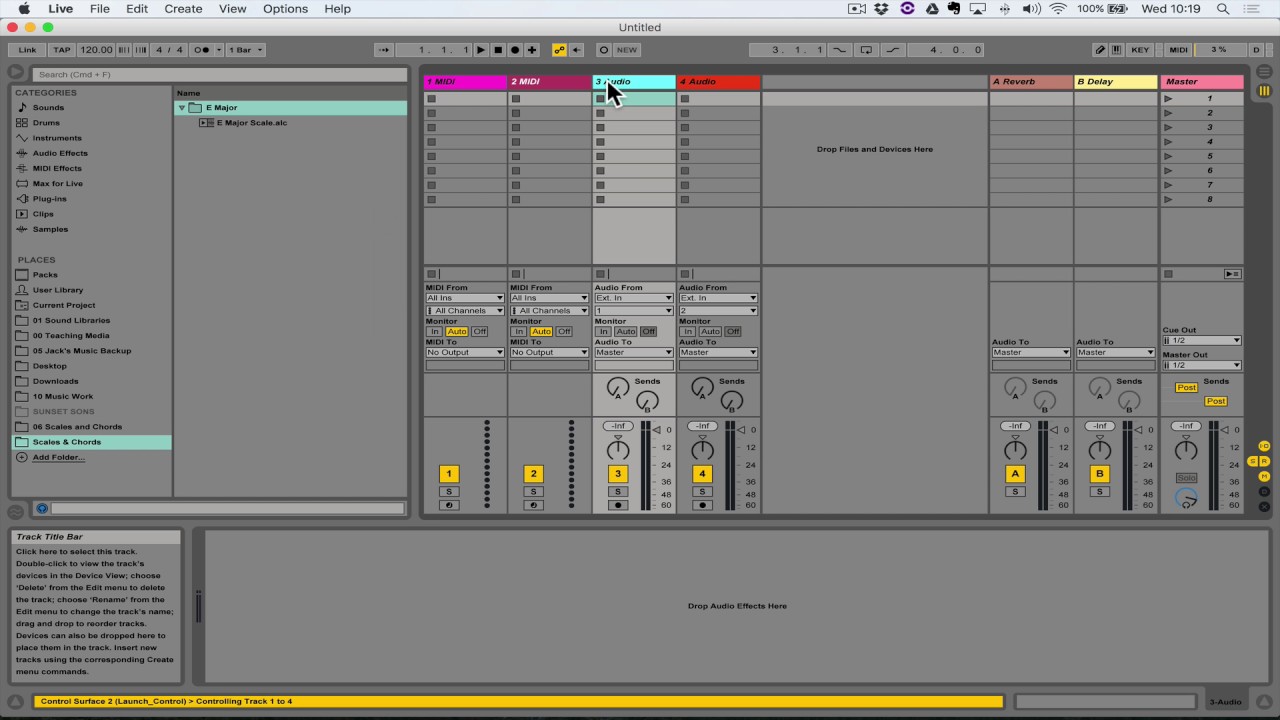1280x720 pixels.
Task: Click the TAP tempo button
Action: (x=62, y=50)
